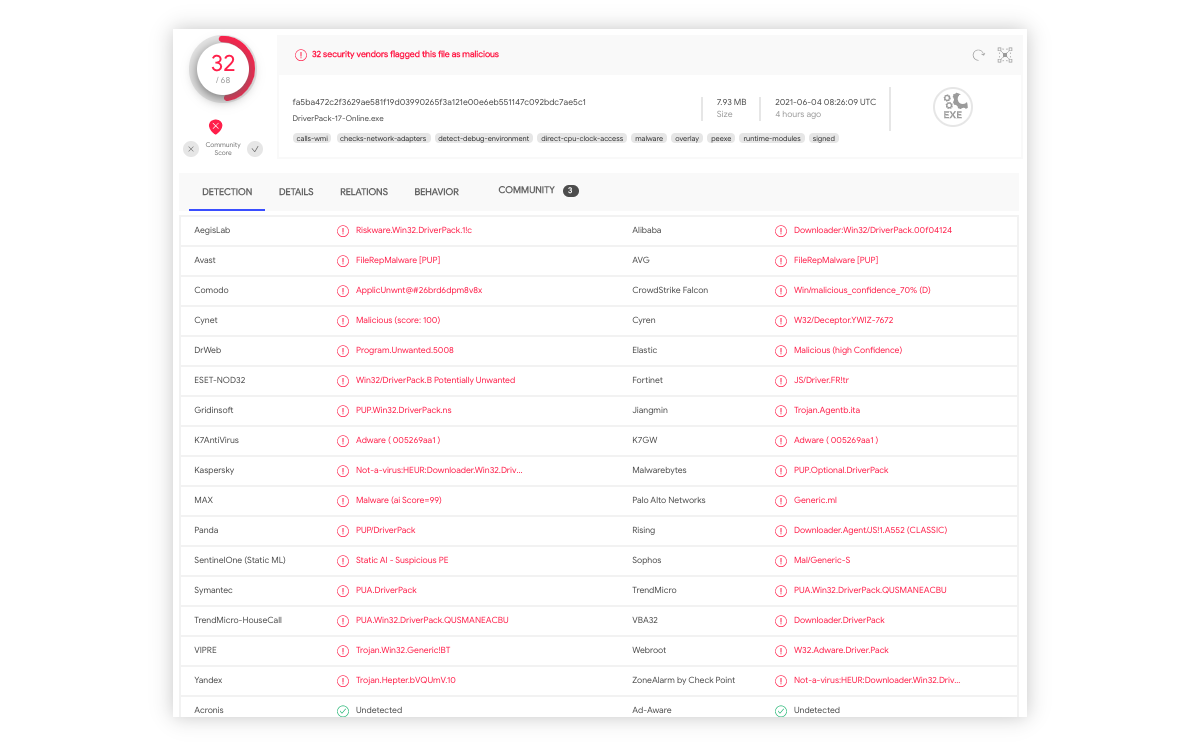Open the COMMUNITY tab
Image resolution: width=1200 pixels, height=744 pixels.
[528, 189]
